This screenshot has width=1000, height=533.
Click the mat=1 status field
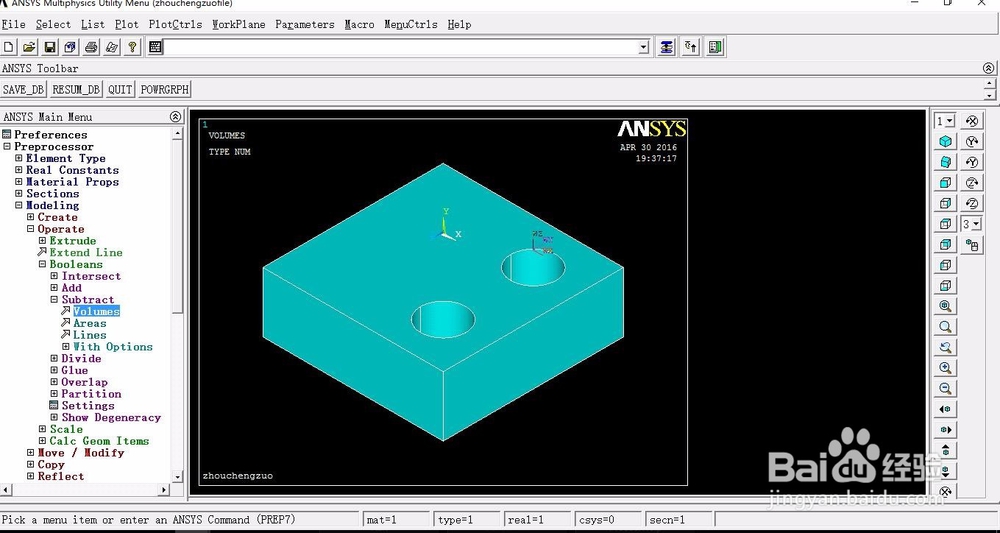(395, 520)
